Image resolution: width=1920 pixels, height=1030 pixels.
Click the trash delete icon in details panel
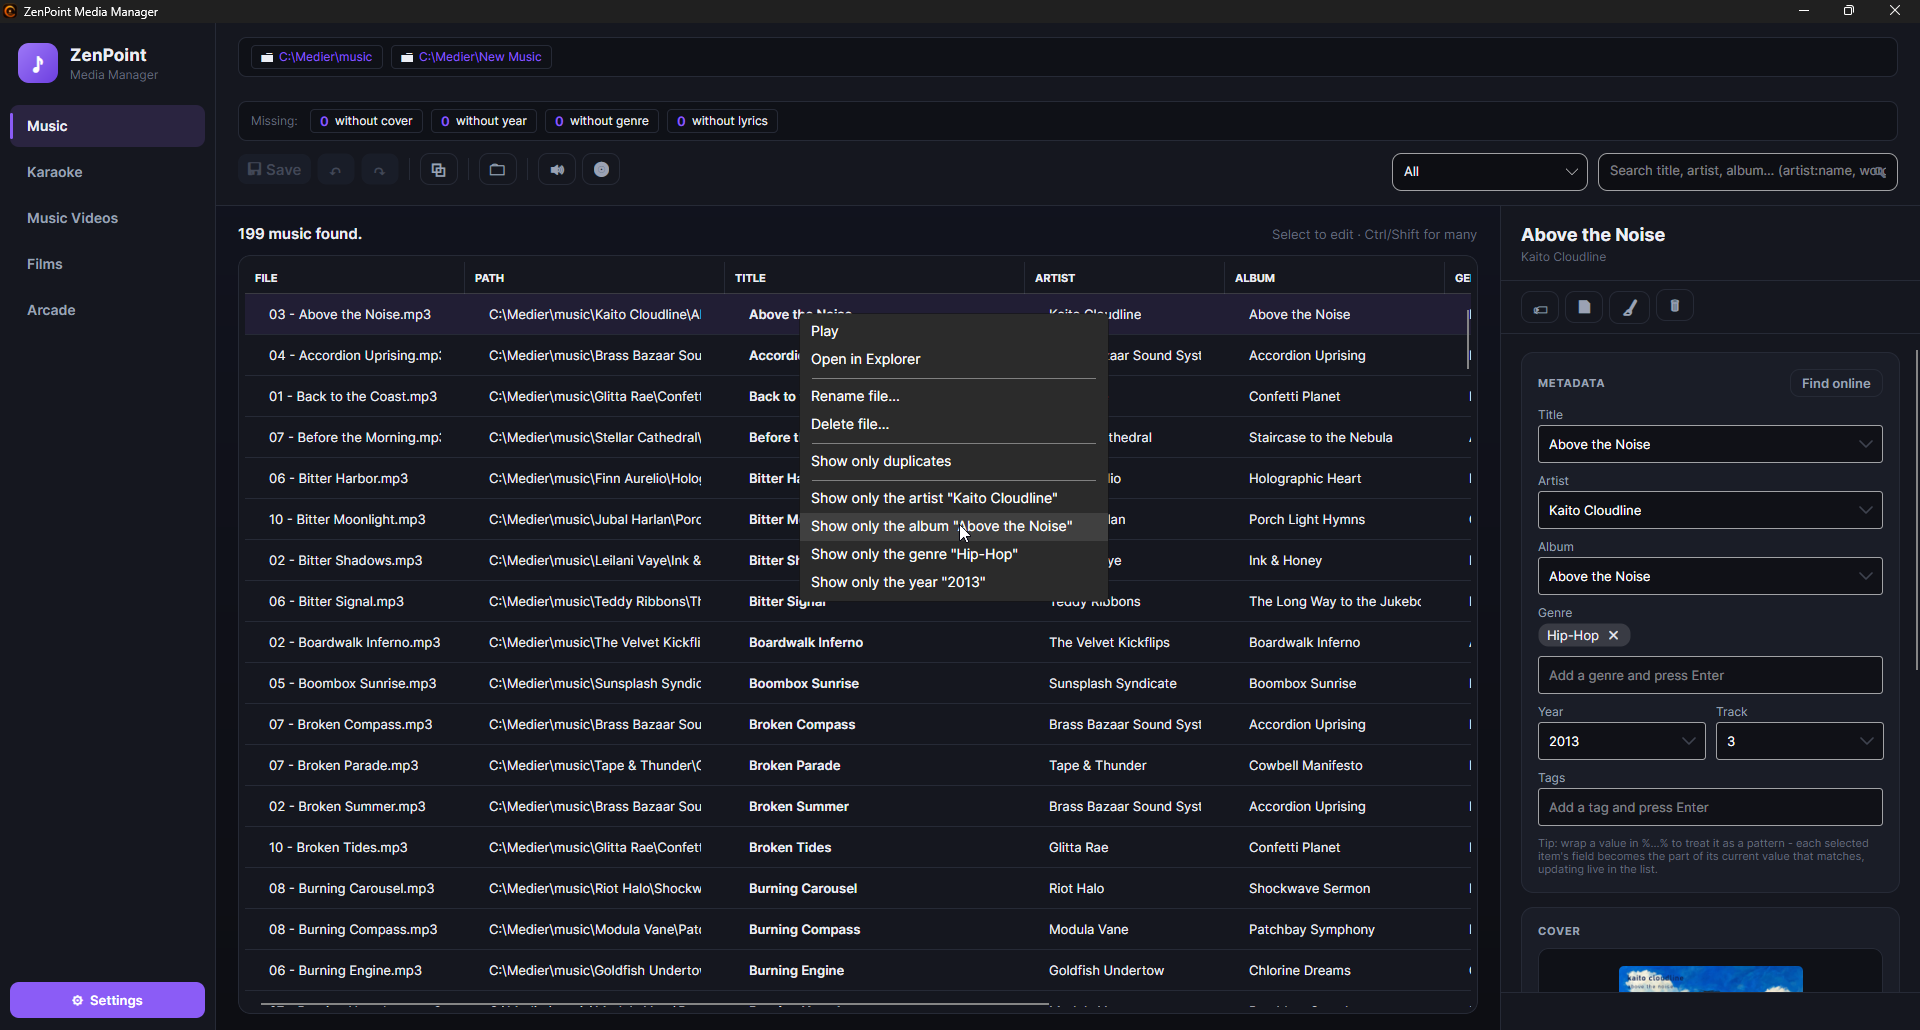[x=1675, y=307]
